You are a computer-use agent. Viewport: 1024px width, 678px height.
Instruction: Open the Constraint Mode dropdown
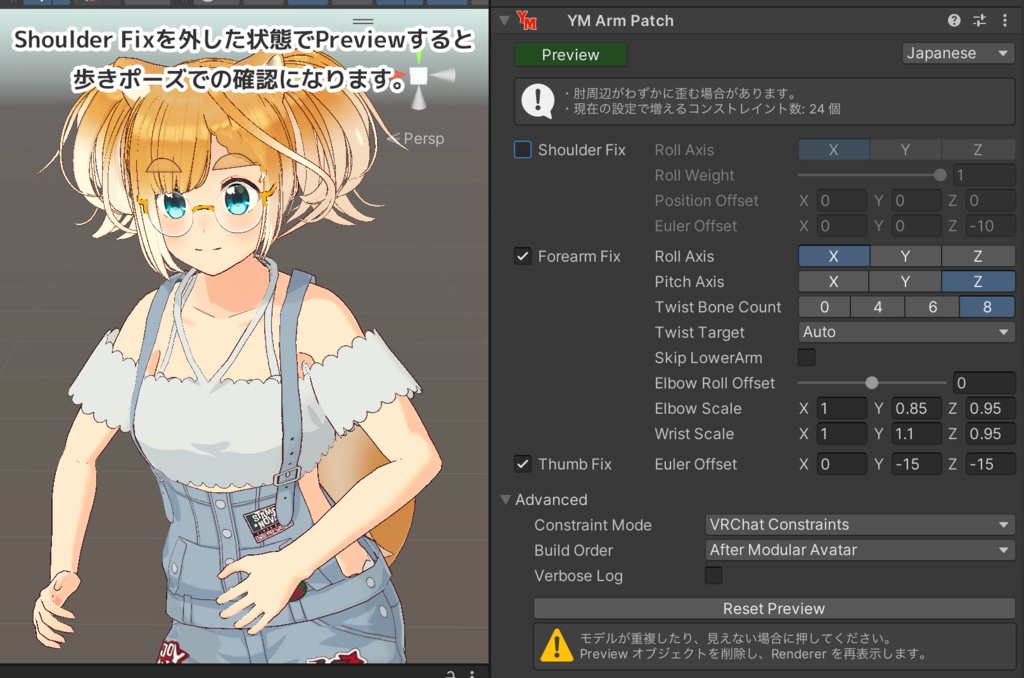[x=859, y=525]
